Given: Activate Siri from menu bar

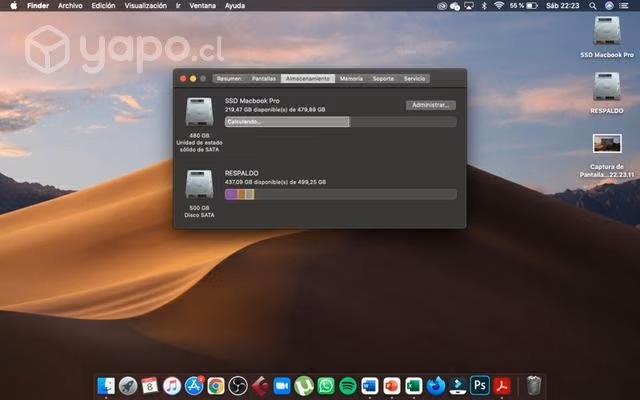Looking at the screenshot, I should (609, 6).
